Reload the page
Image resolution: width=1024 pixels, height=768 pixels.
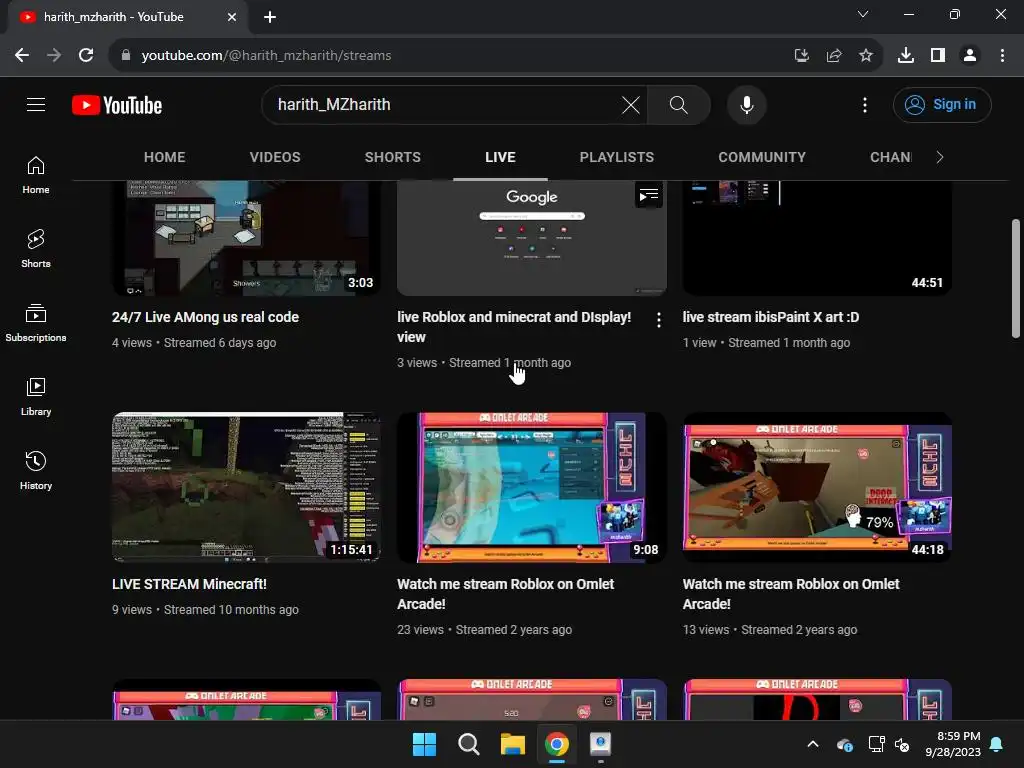coord(86,56)
